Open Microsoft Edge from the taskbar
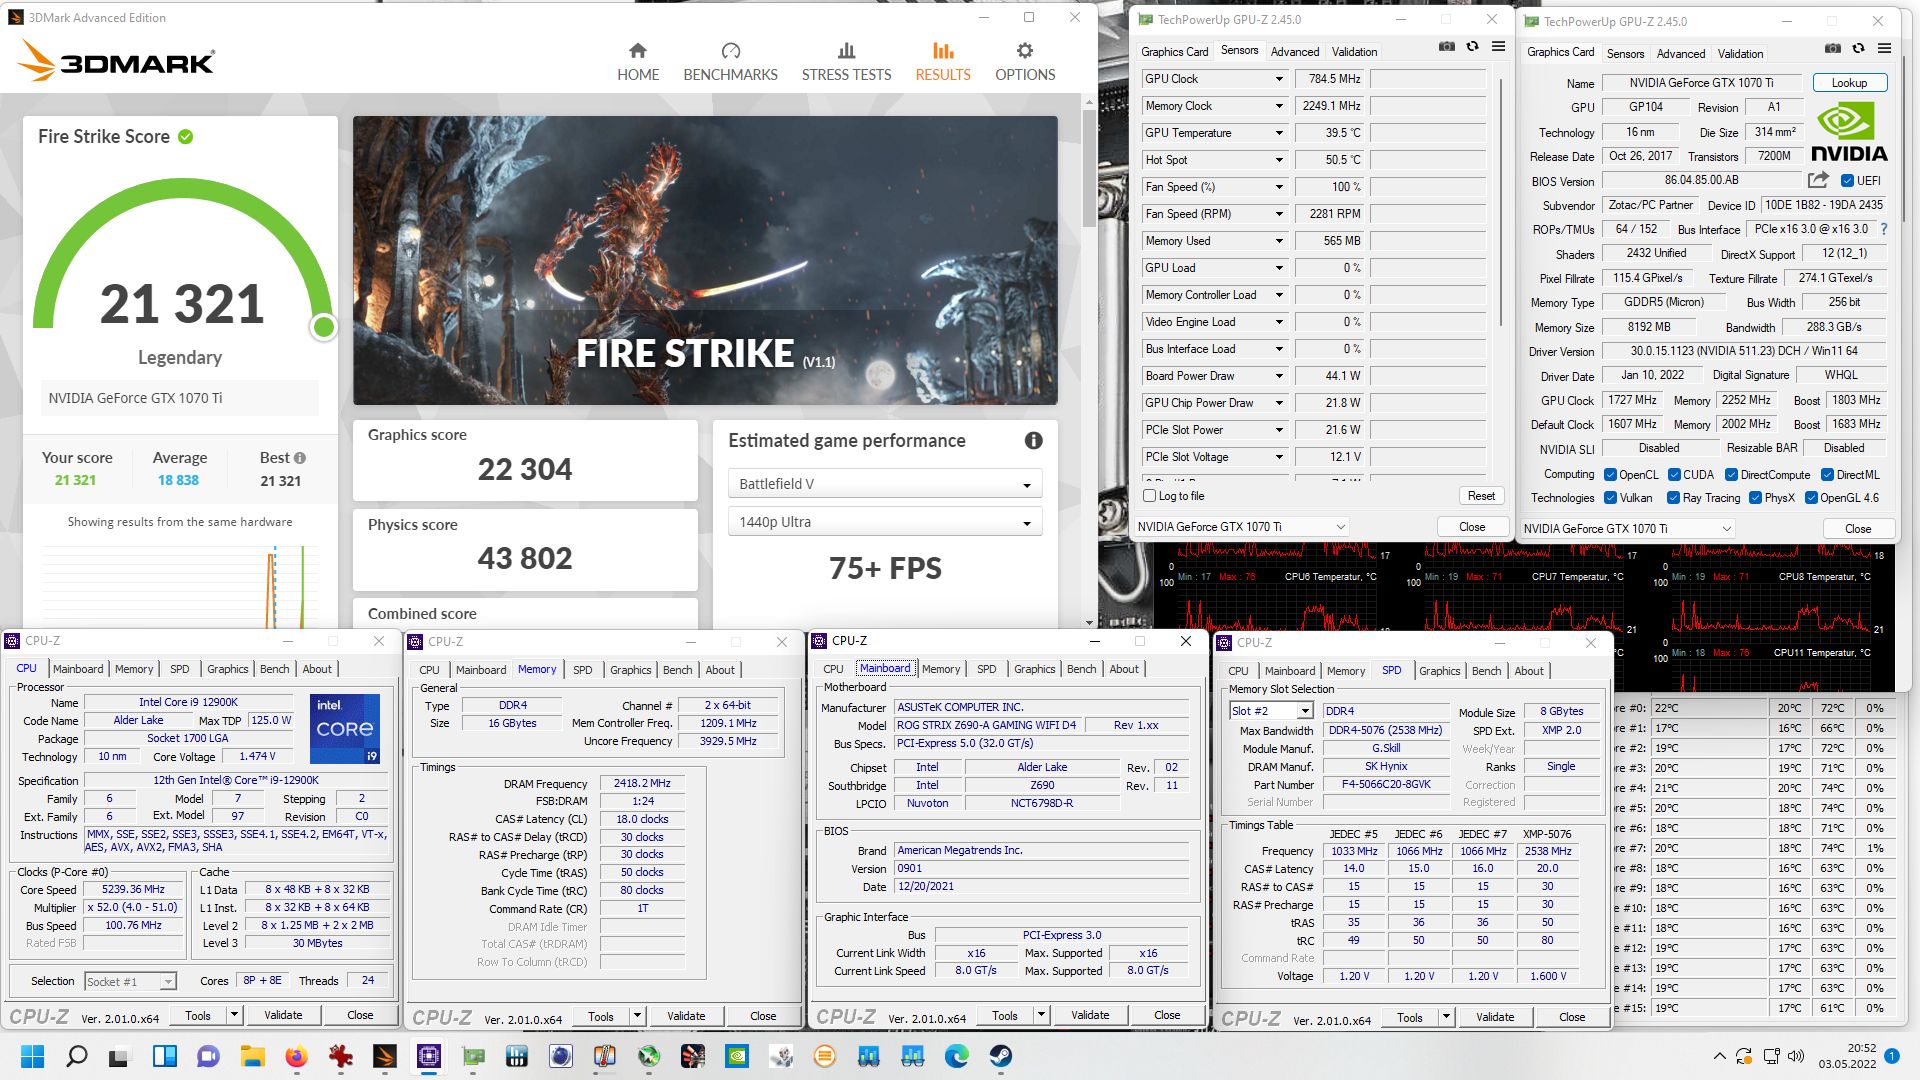Image resolution: width=1920 pixels, height=1080 pixels. point(956,1056)
